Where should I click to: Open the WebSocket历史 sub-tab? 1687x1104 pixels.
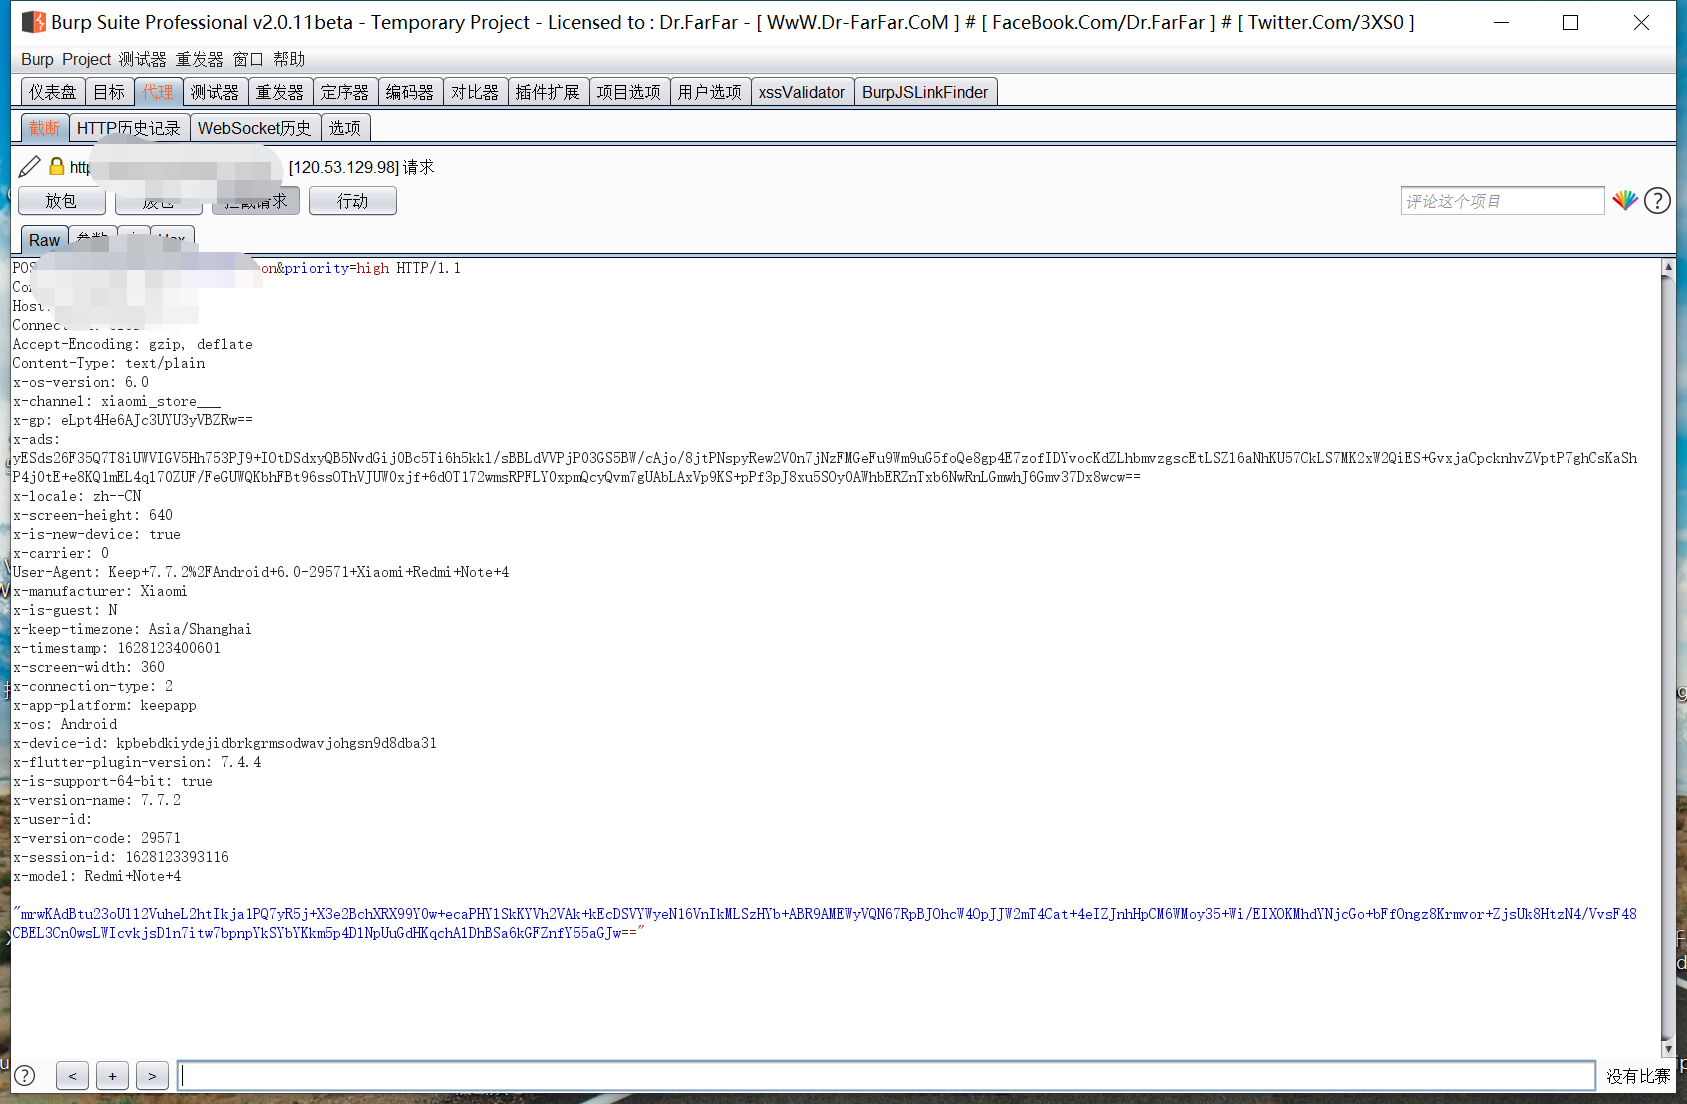pos(255,128)
